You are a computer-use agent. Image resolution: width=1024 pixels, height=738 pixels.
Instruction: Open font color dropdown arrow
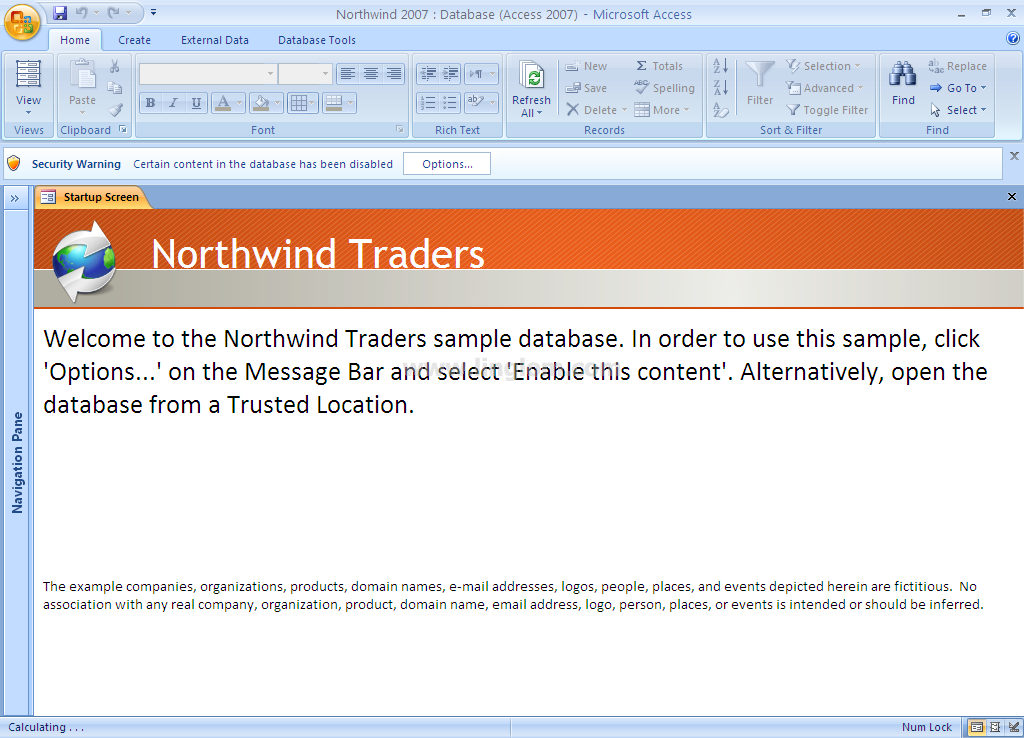(x=240, y=103)
